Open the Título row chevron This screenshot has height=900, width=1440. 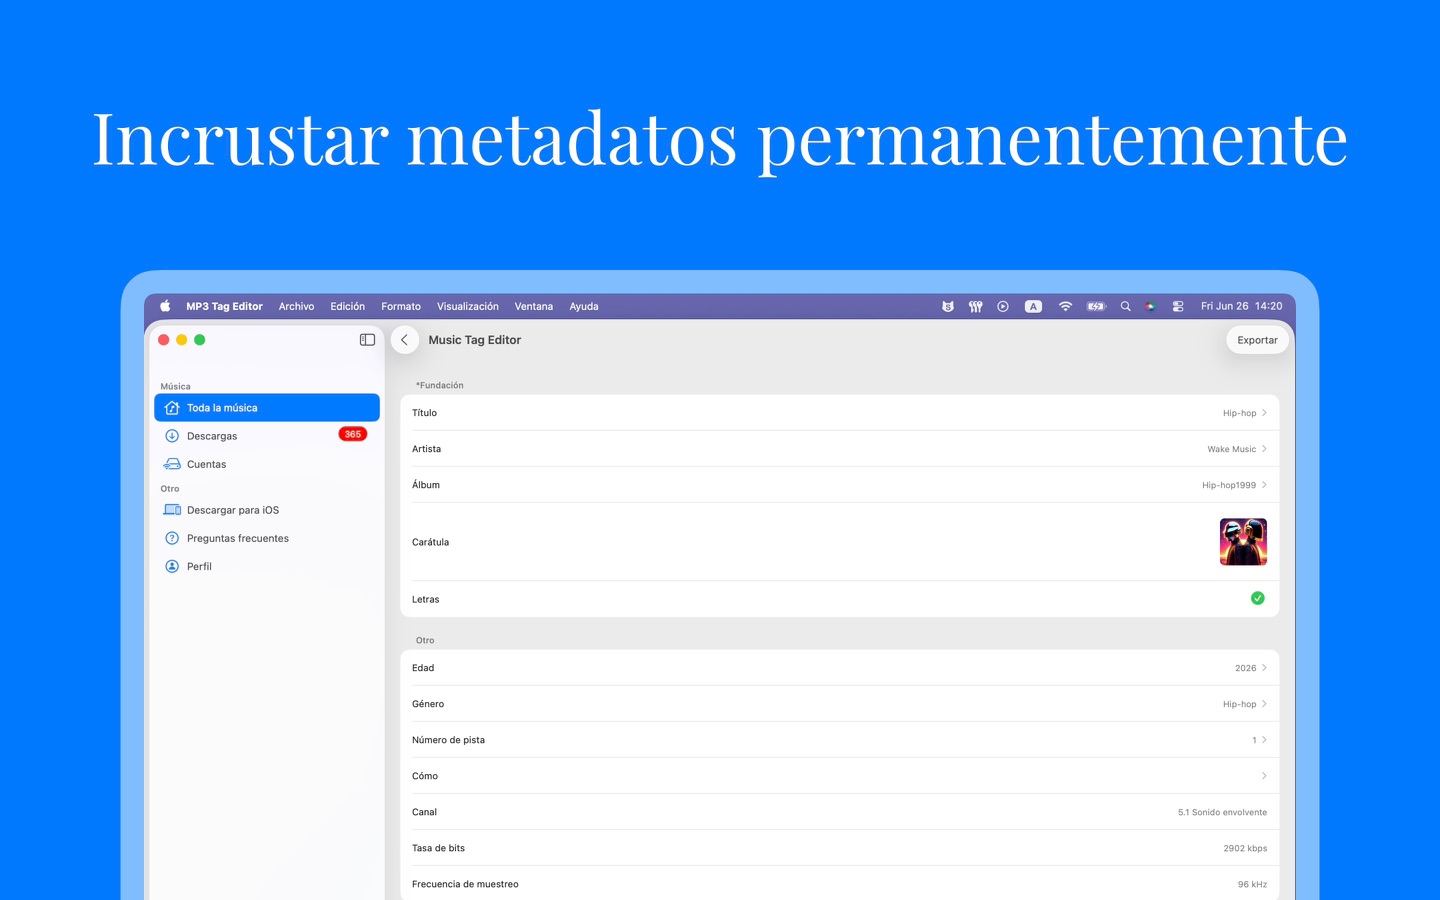tap(1264, 413)
